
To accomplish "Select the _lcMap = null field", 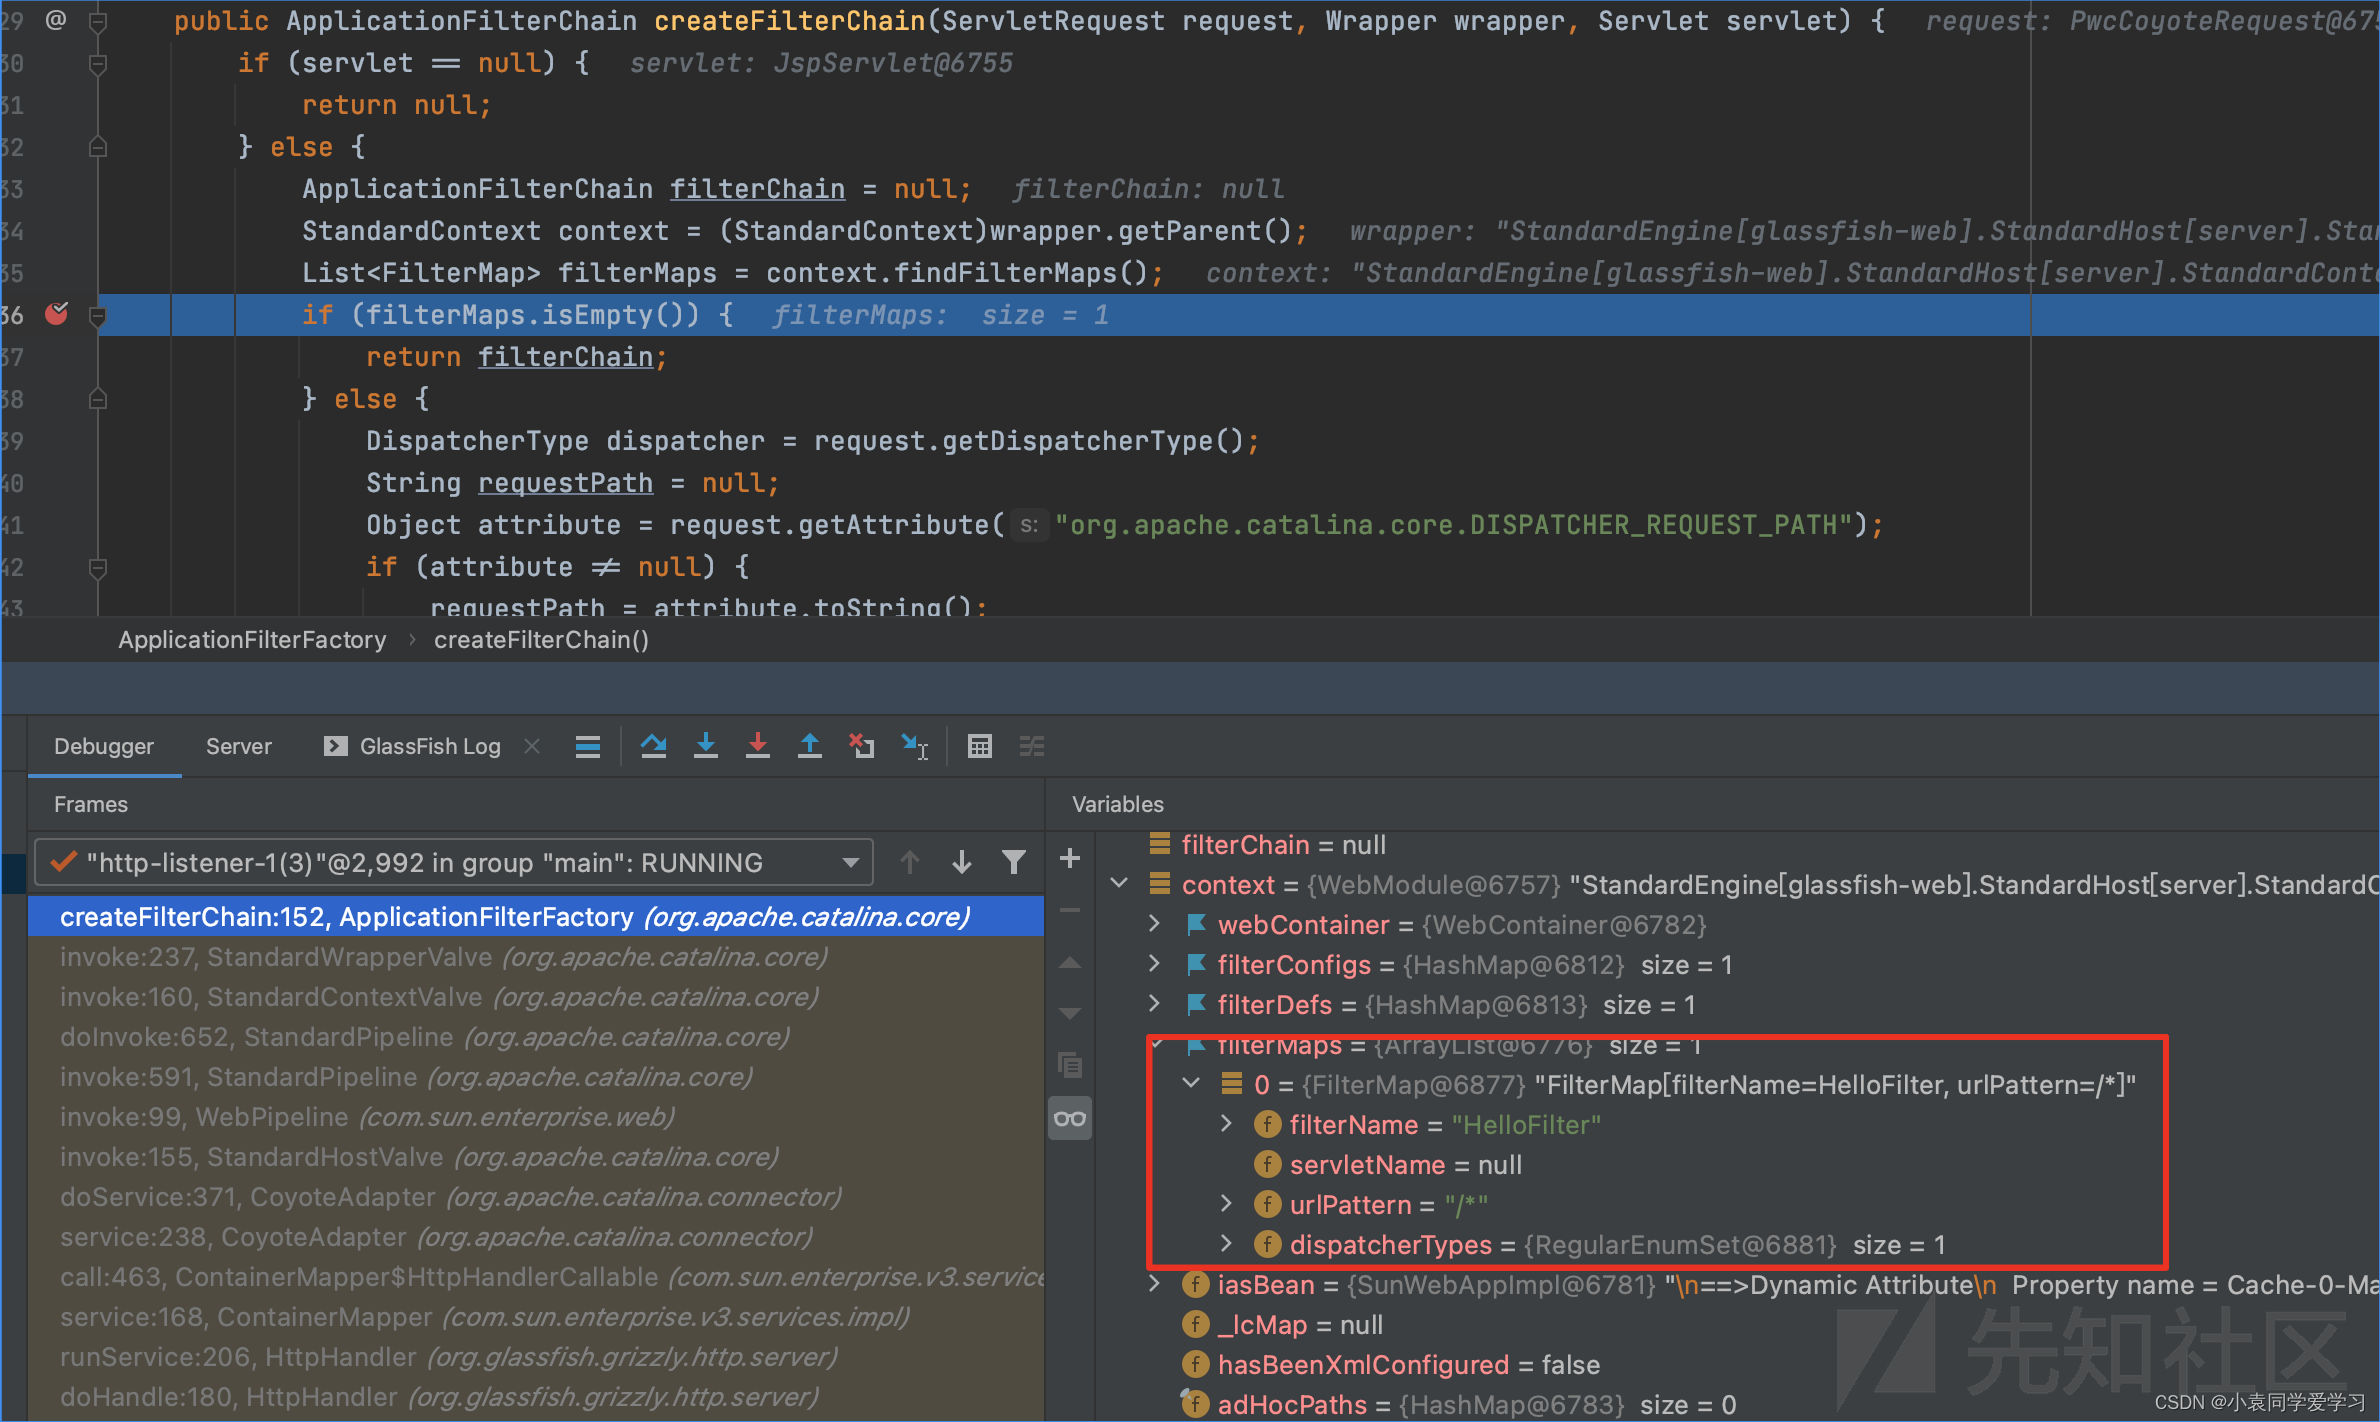I will click(1300, 1324).
